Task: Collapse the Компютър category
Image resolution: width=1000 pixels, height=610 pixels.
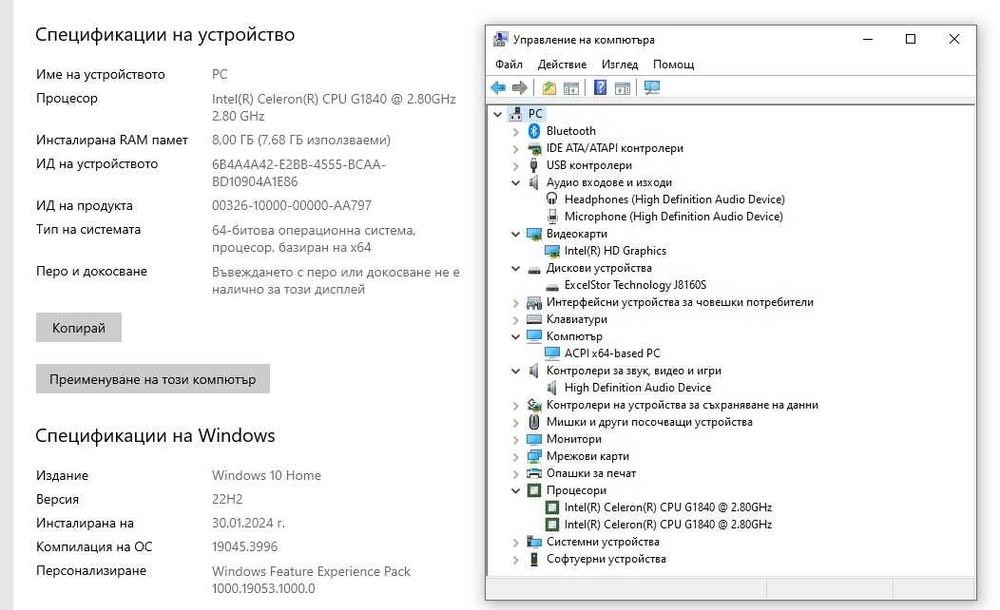Action: coord(516,336)
